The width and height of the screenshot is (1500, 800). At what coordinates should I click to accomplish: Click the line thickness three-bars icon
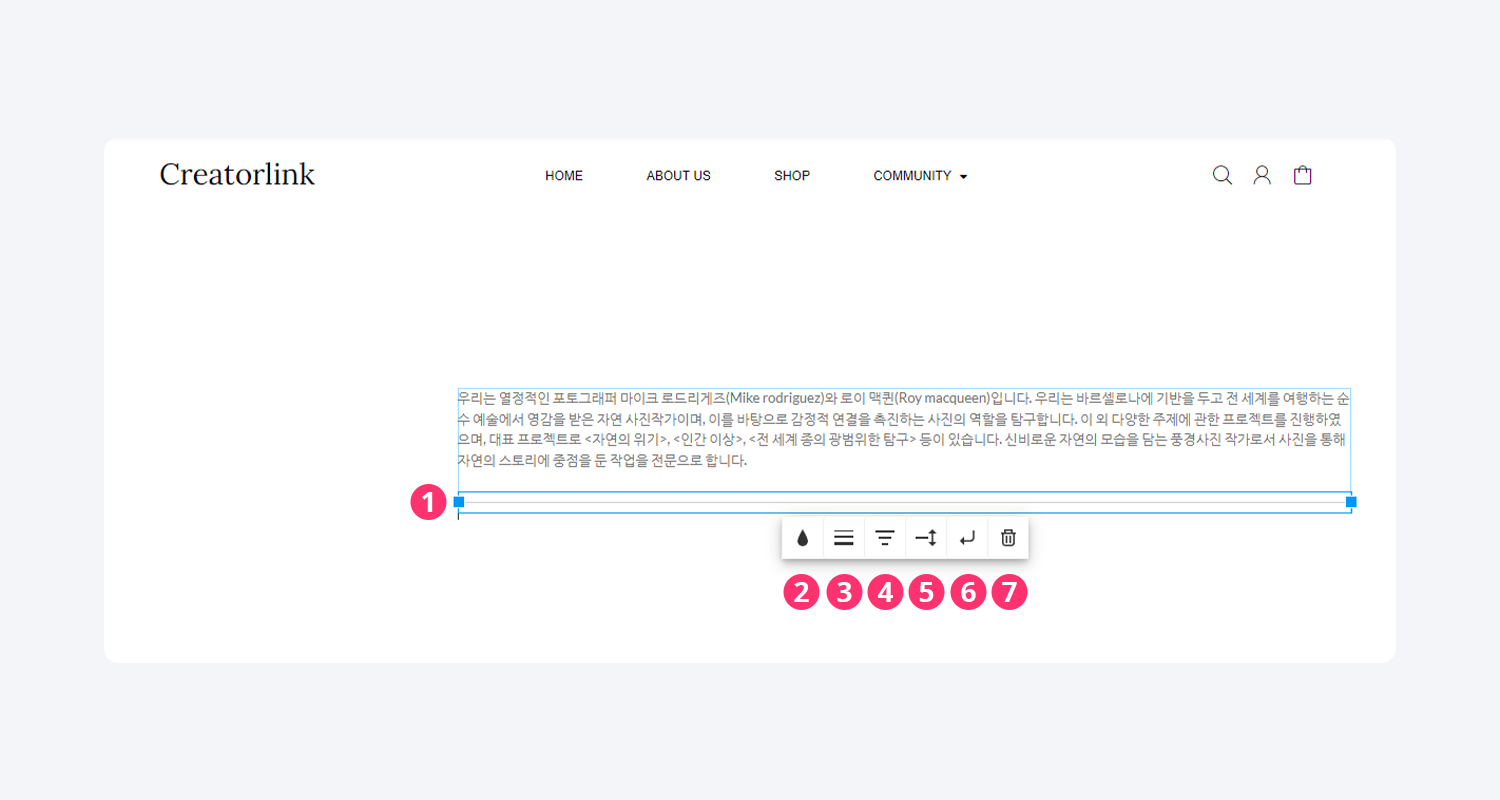[844, 538]
